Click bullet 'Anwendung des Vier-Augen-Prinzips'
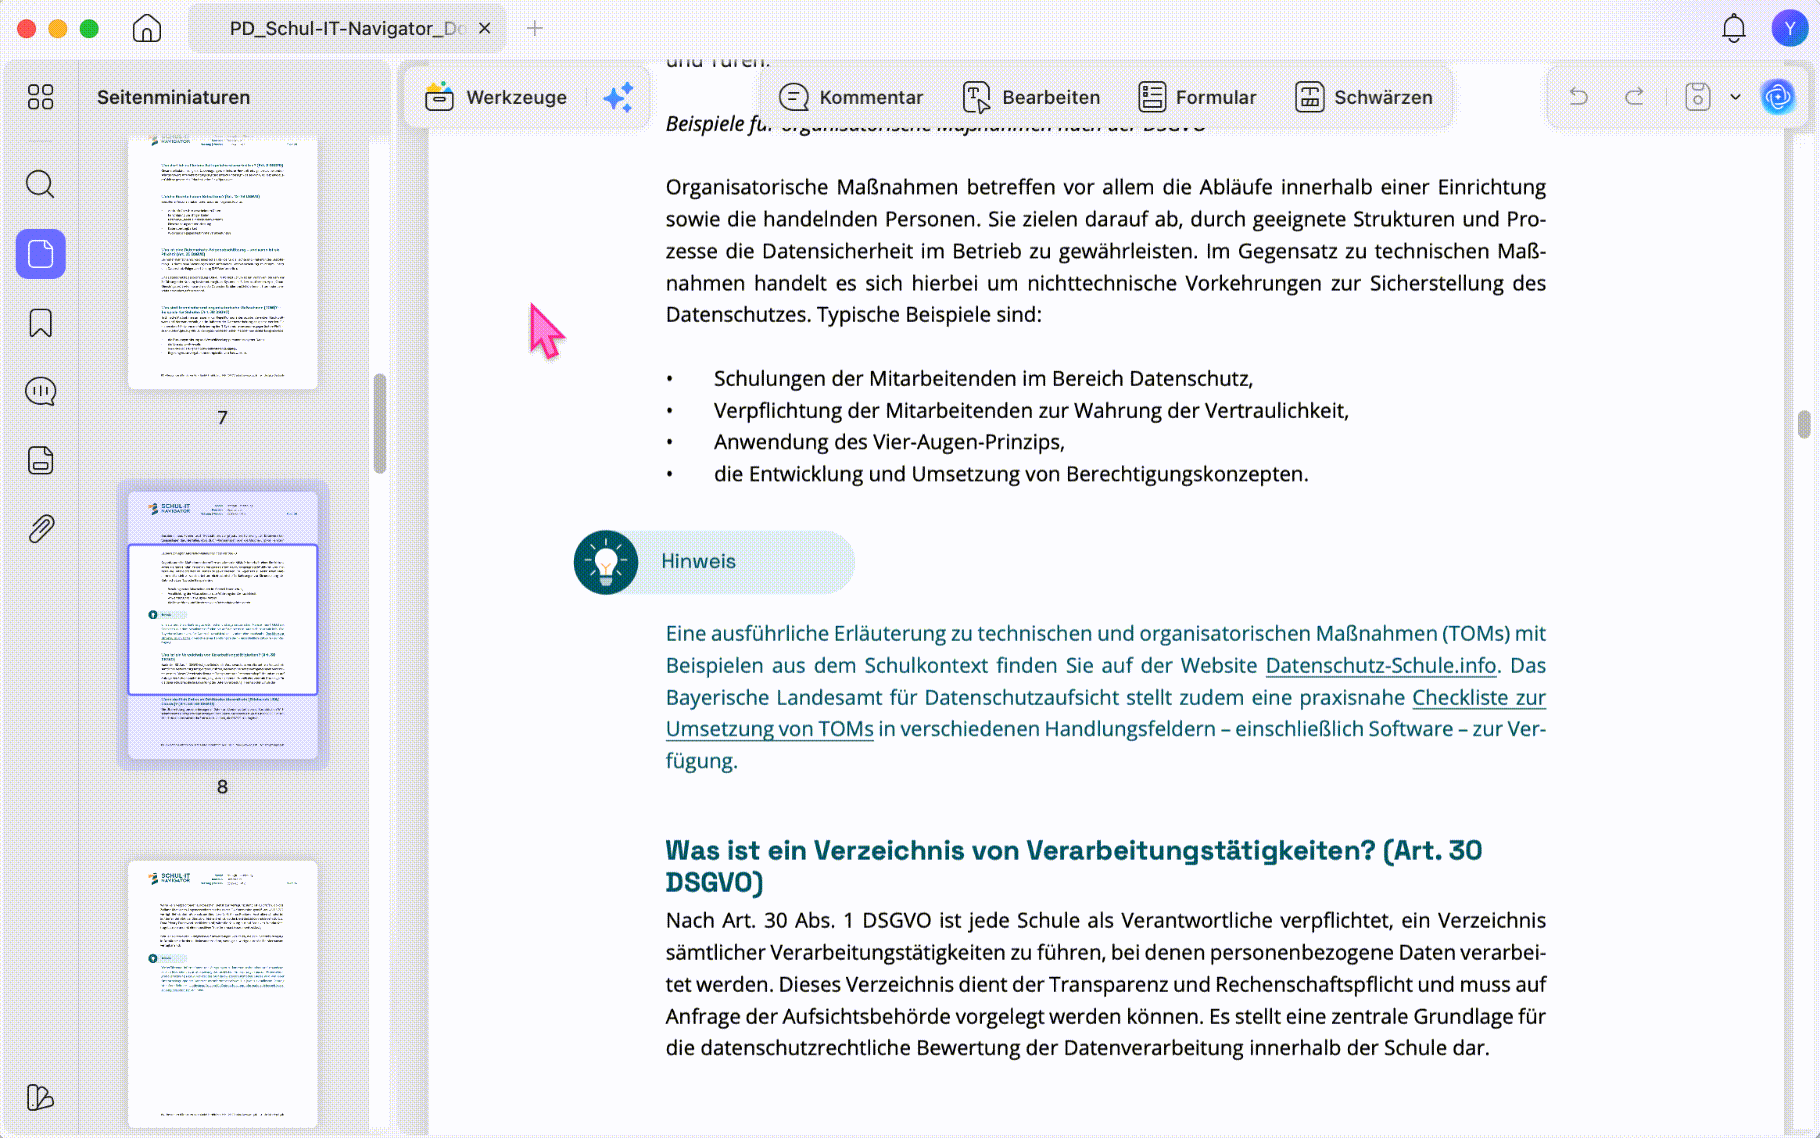 tap(889, 442)
